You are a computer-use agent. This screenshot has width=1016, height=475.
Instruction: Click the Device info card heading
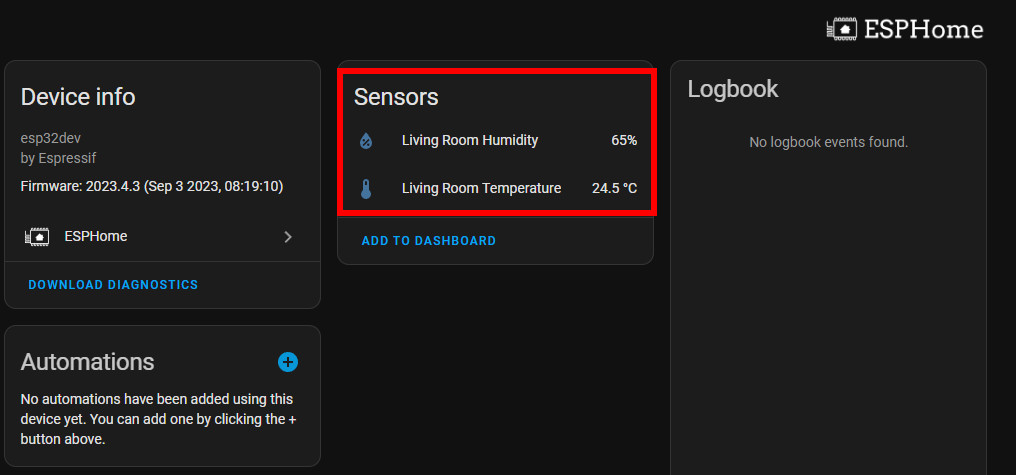pyautogui.click(x=78, y=97)
